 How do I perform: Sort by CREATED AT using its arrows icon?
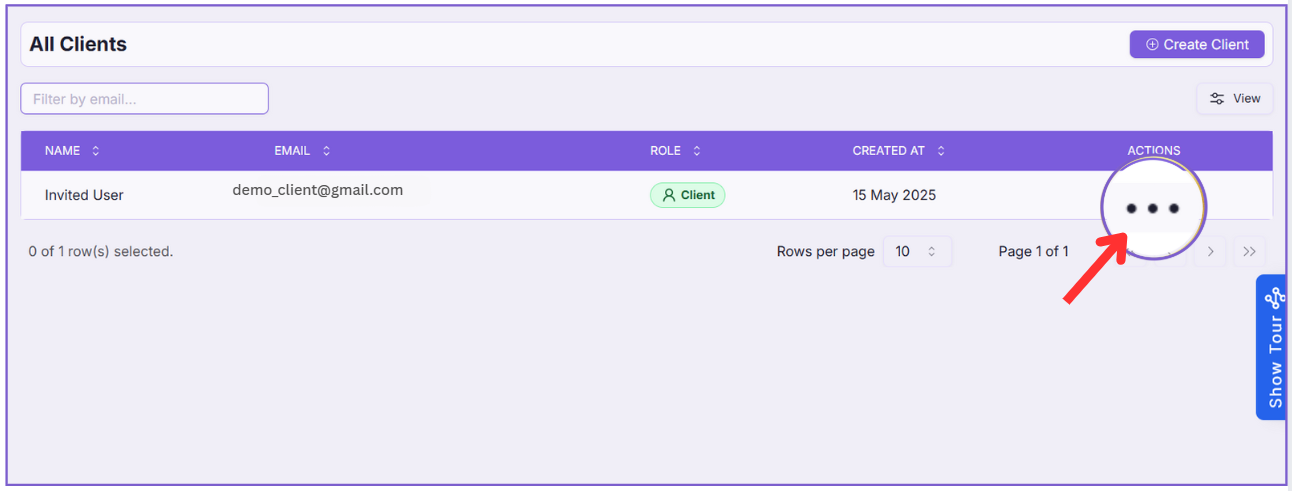coord(941,151)
